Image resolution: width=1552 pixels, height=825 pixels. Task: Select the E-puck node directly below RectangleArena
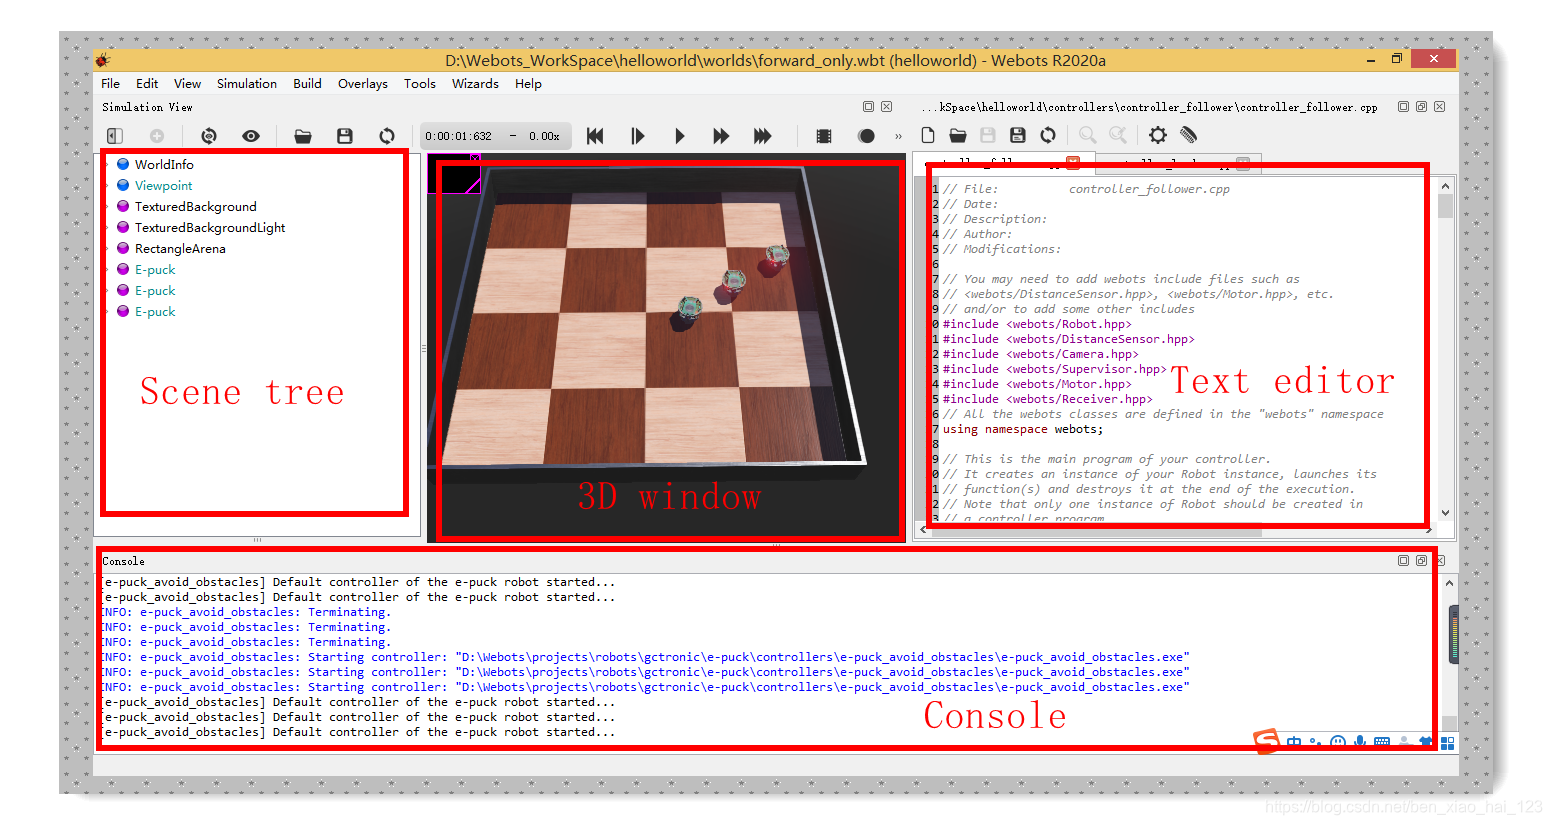155,269
